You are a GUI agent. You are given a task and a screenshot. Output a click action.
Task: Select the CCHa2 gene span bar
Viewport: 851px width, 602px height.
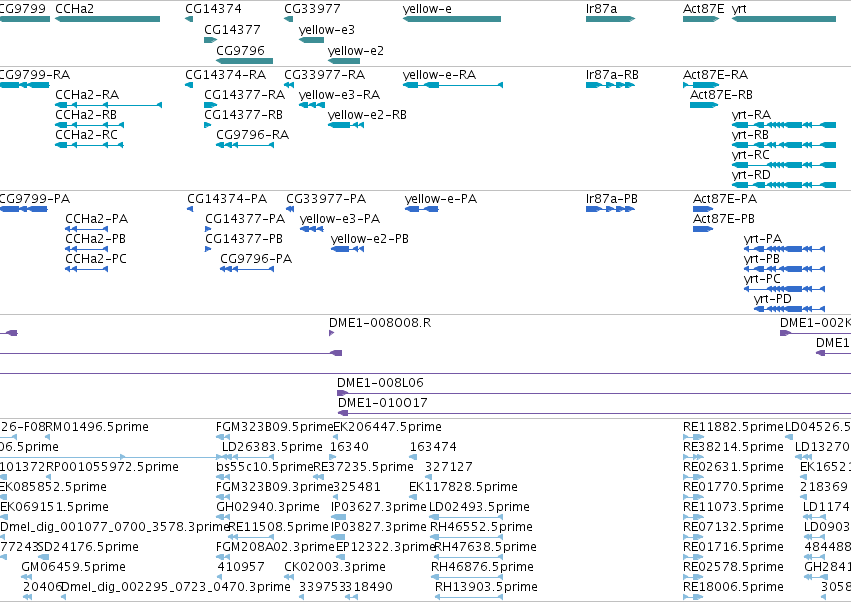point(107,19)
